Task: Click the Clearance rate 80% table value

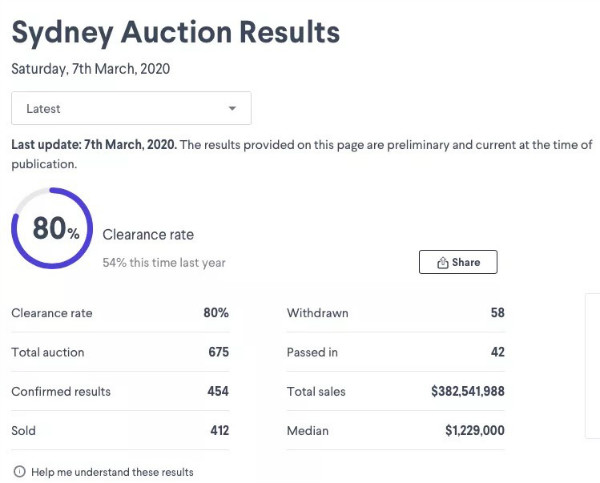Action: pyautogui.click(x=216, y=313)
